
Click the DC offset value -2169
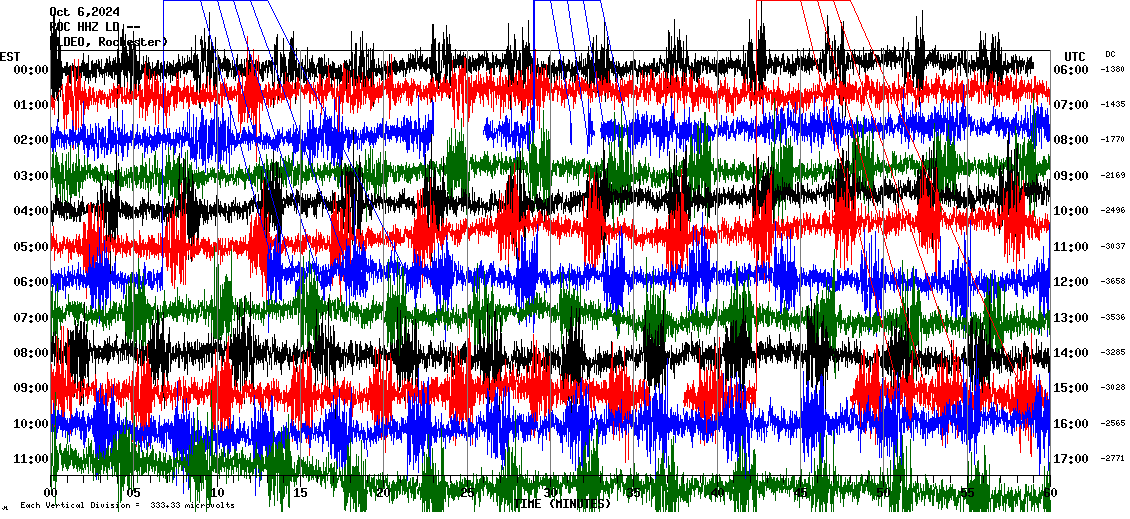[x=1113, y=175]
